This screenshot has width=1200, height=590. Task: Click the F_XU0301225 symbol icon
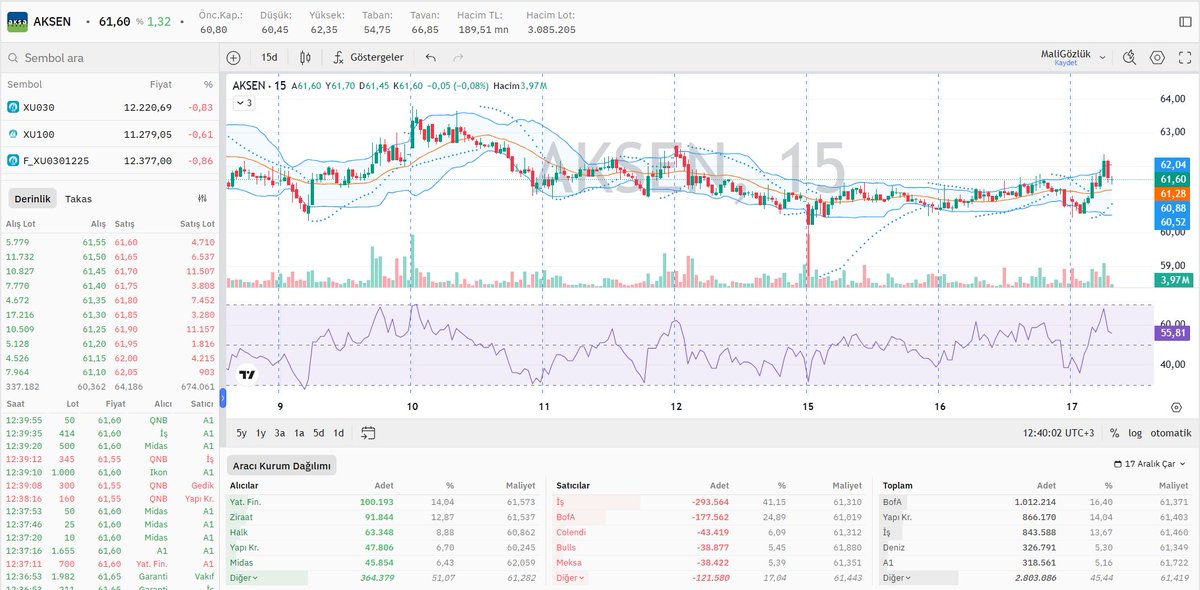13,160
